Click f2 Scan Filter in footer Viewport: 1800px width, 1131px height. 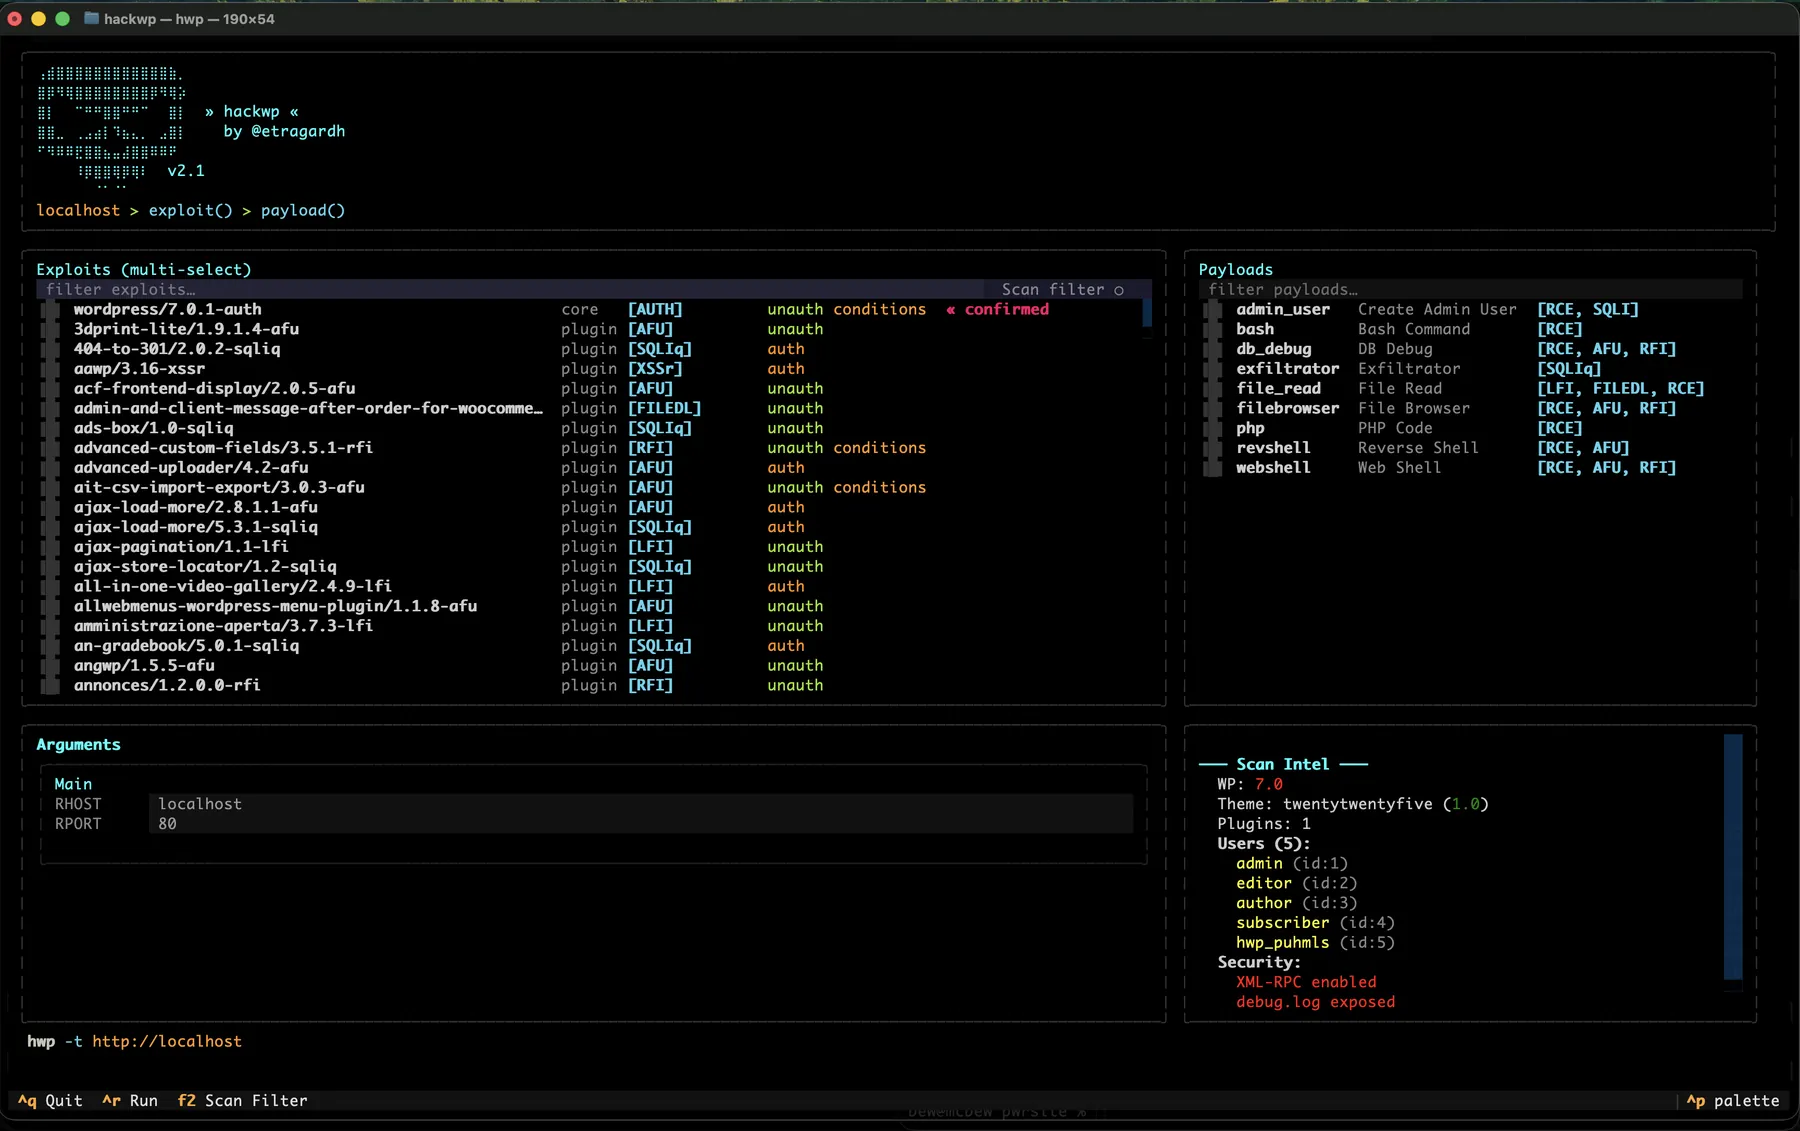click(x=242, y=1101)
